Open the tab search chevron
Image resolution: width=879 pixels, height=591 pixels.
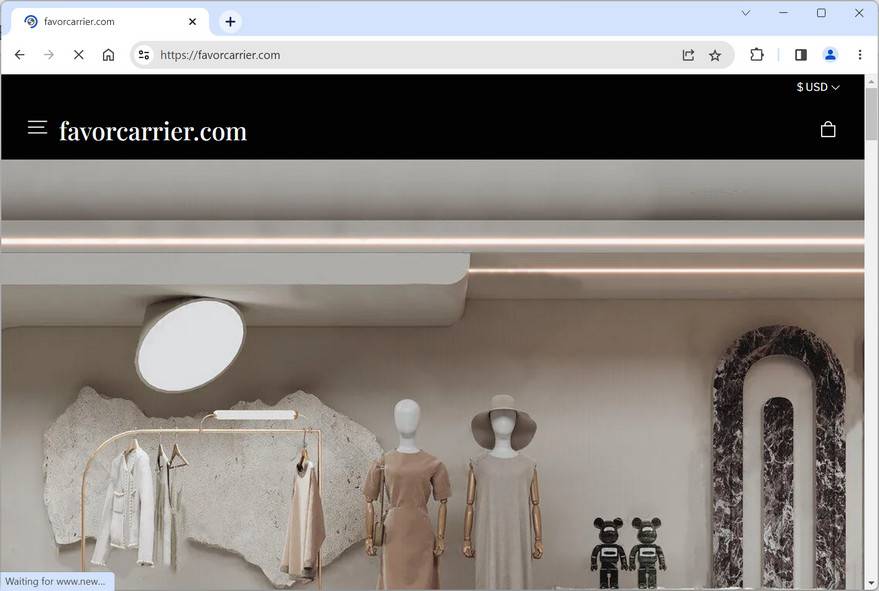(746, 12)
